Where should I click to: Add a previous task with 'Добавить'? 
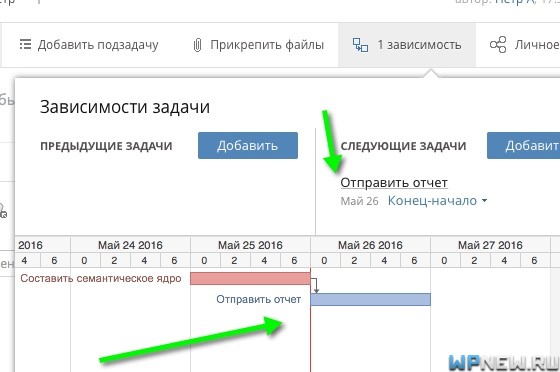(248, 146)
